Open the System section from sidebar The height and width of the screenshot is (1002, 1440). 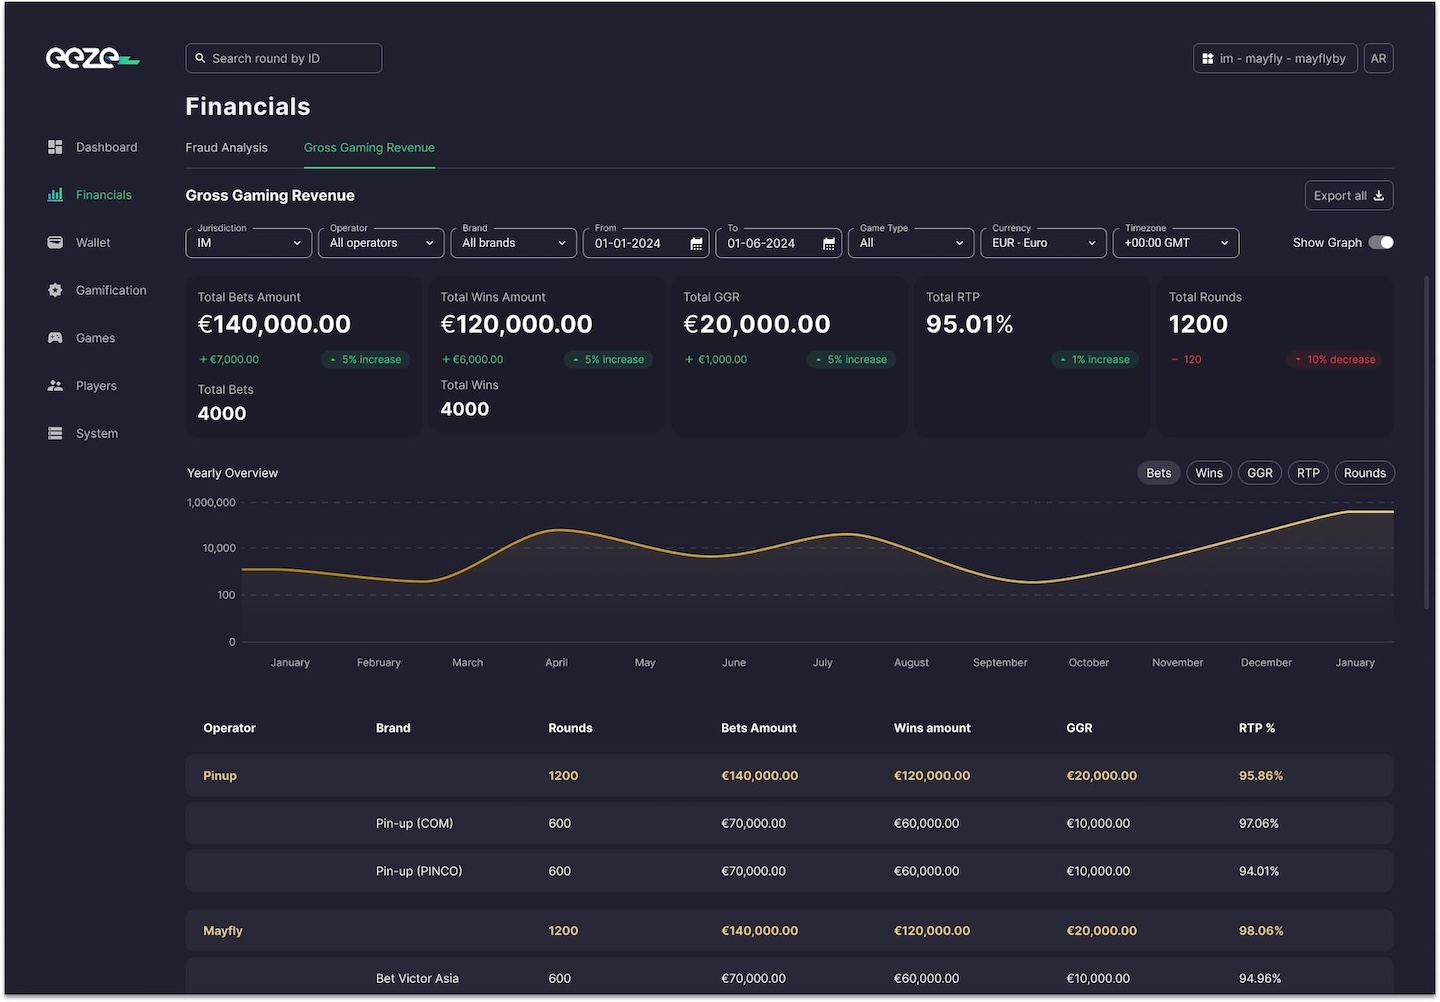coord(55,433)
